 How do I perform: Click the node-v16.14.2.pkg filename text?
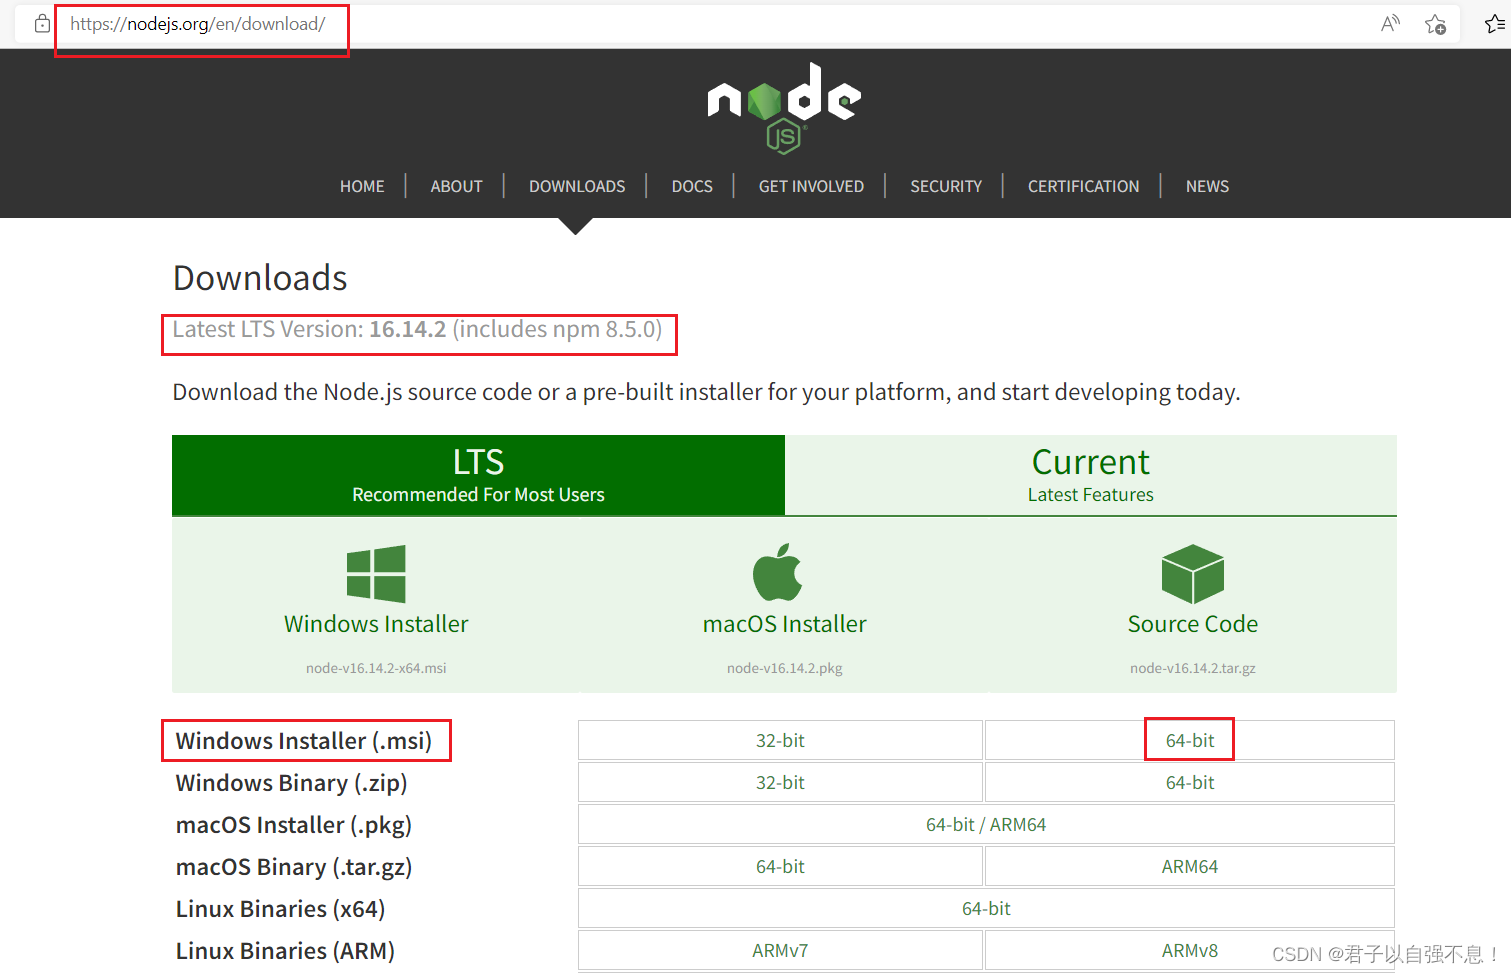tap(785, 668)
